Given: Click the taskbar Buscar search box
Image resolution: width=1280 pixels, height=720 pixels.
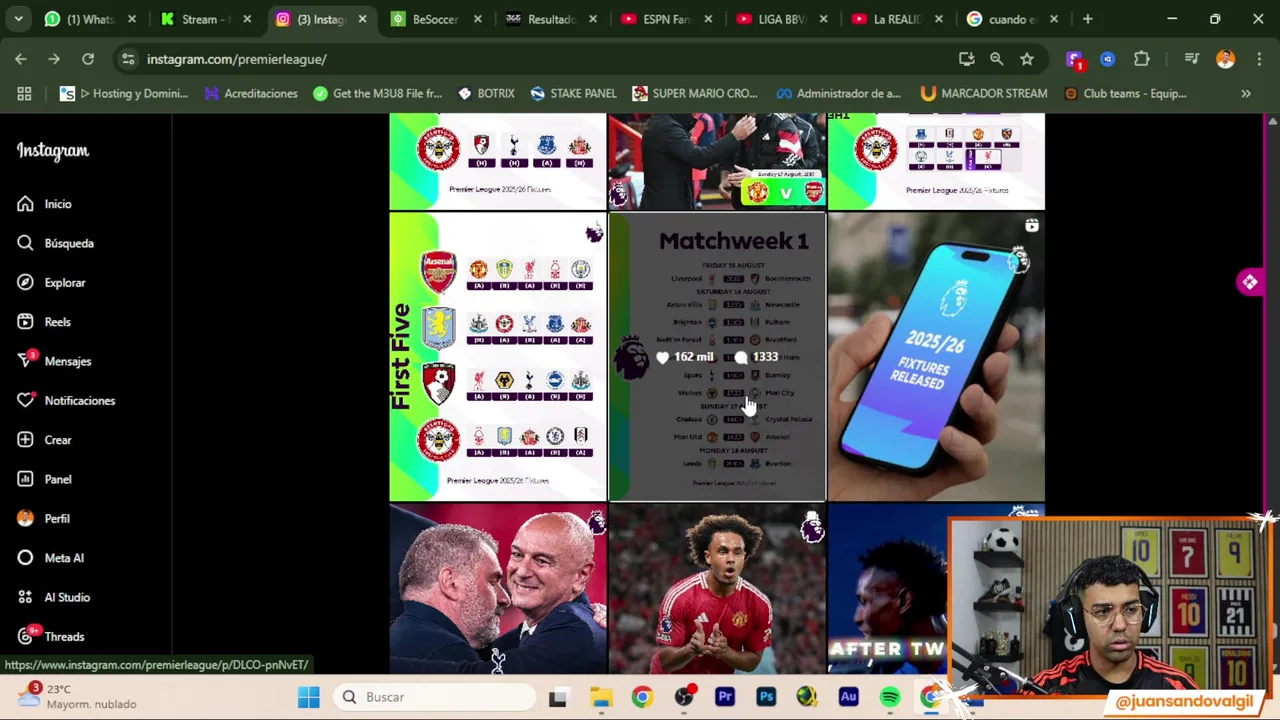Looking at the screenshot, I should (435, 697).
